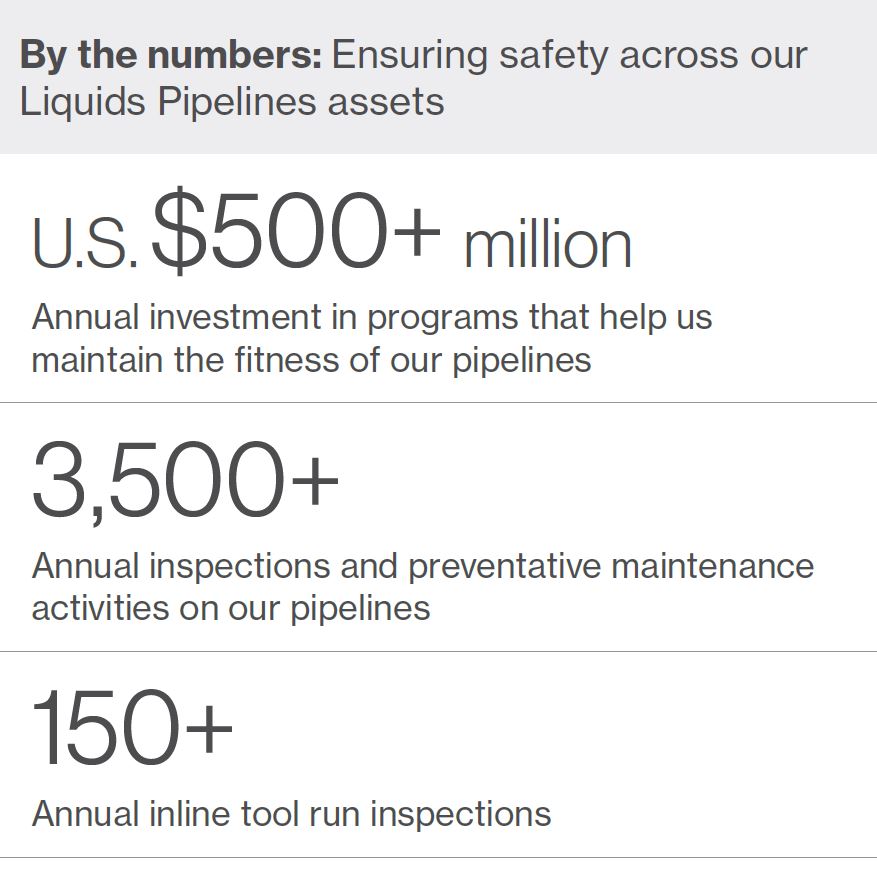The height and width of the screenshot is (871, 877).
Task: Click the divider line below the $500+ section
Action: point(438,402)
